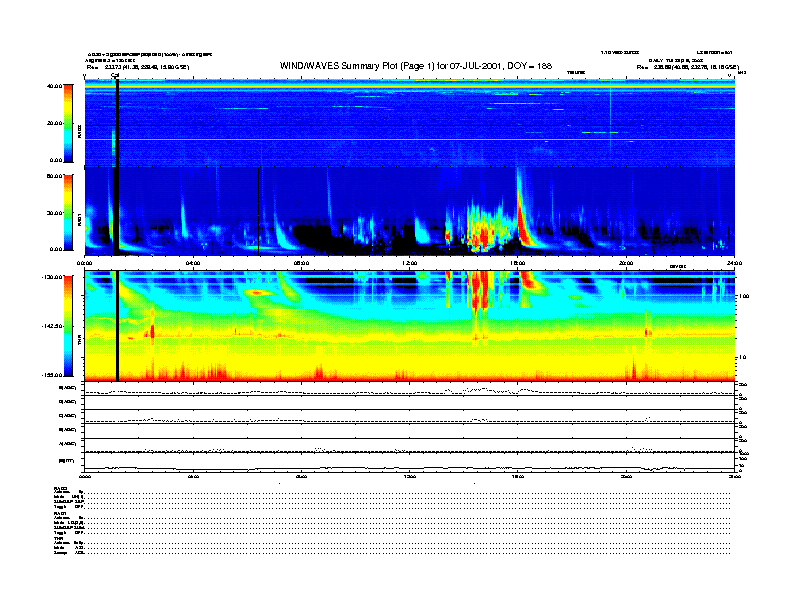This screenshot has height=612, width=792.
Task: Click the TNR panel color scale bar
Action: pos(68,326)
